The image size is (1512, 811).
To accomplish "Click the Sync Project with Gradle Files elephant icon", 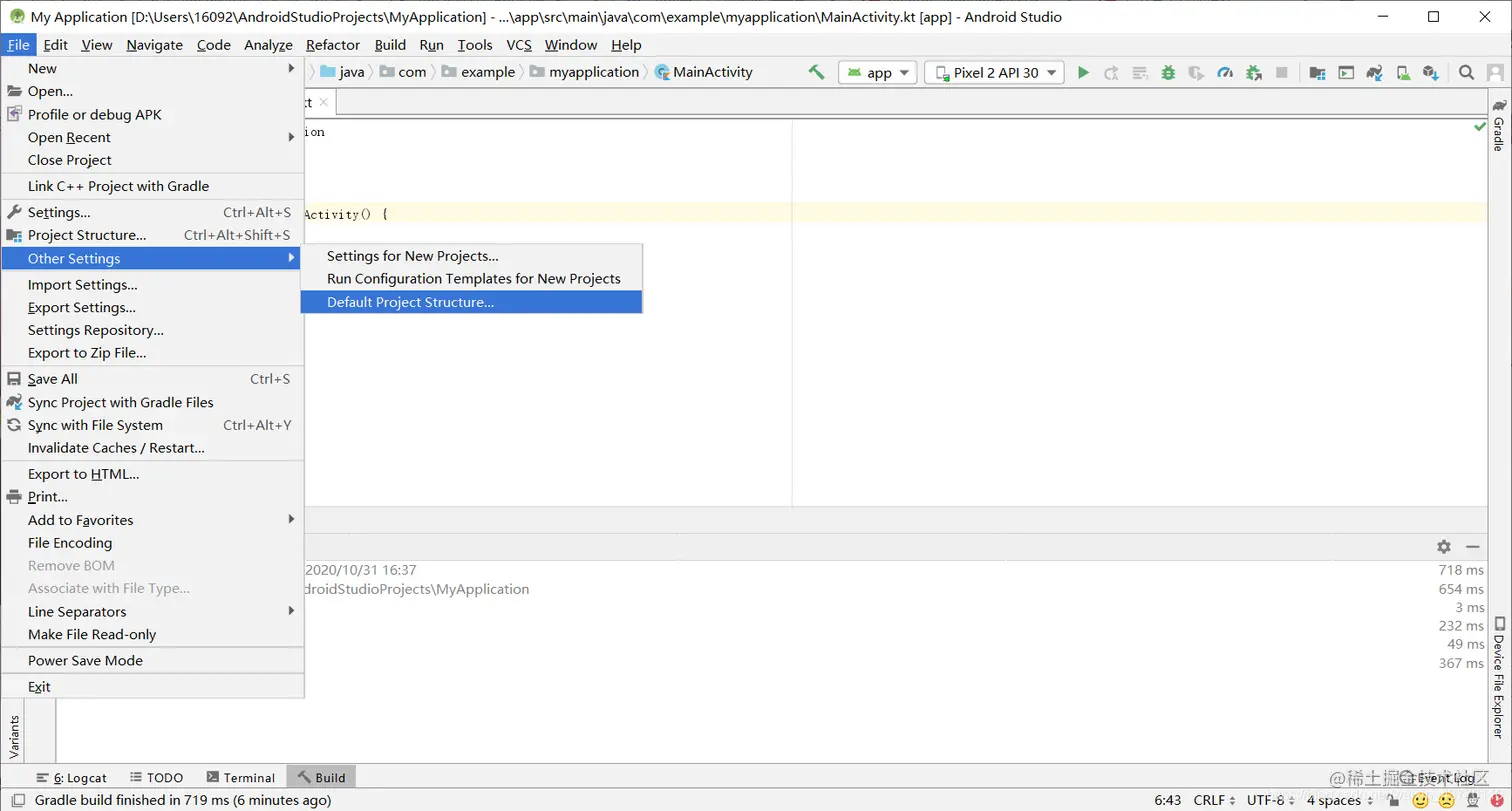I will tap(1375, 72).
